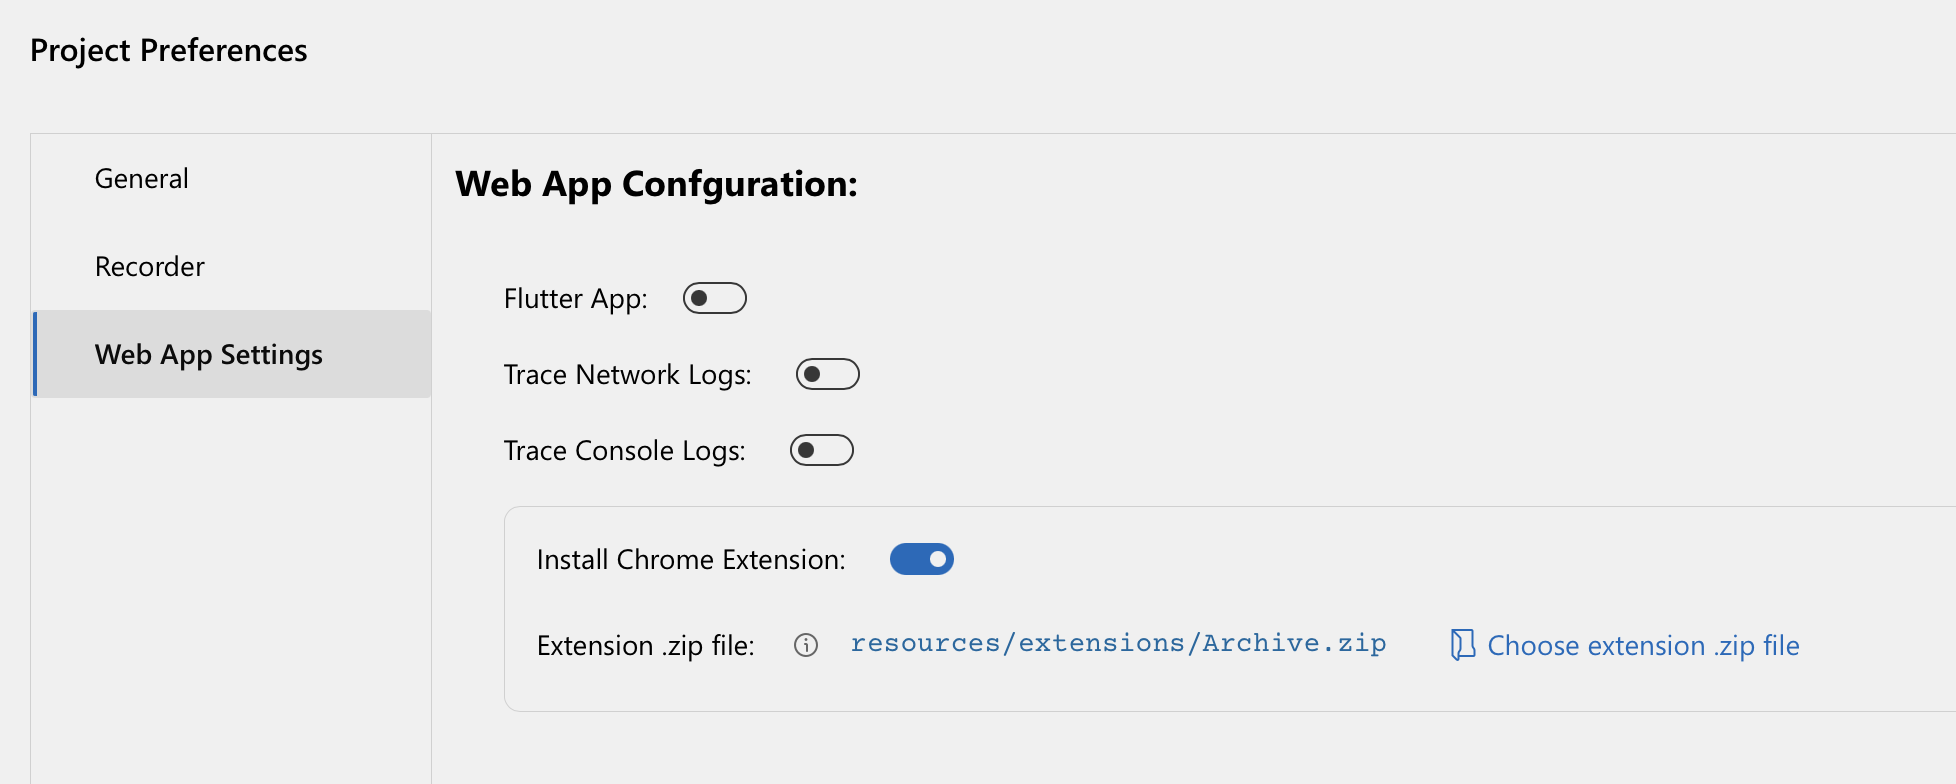Click the file icon beside Choose extension
The height and width of the screenshot is (784, 1956).
click(1463, 645)
